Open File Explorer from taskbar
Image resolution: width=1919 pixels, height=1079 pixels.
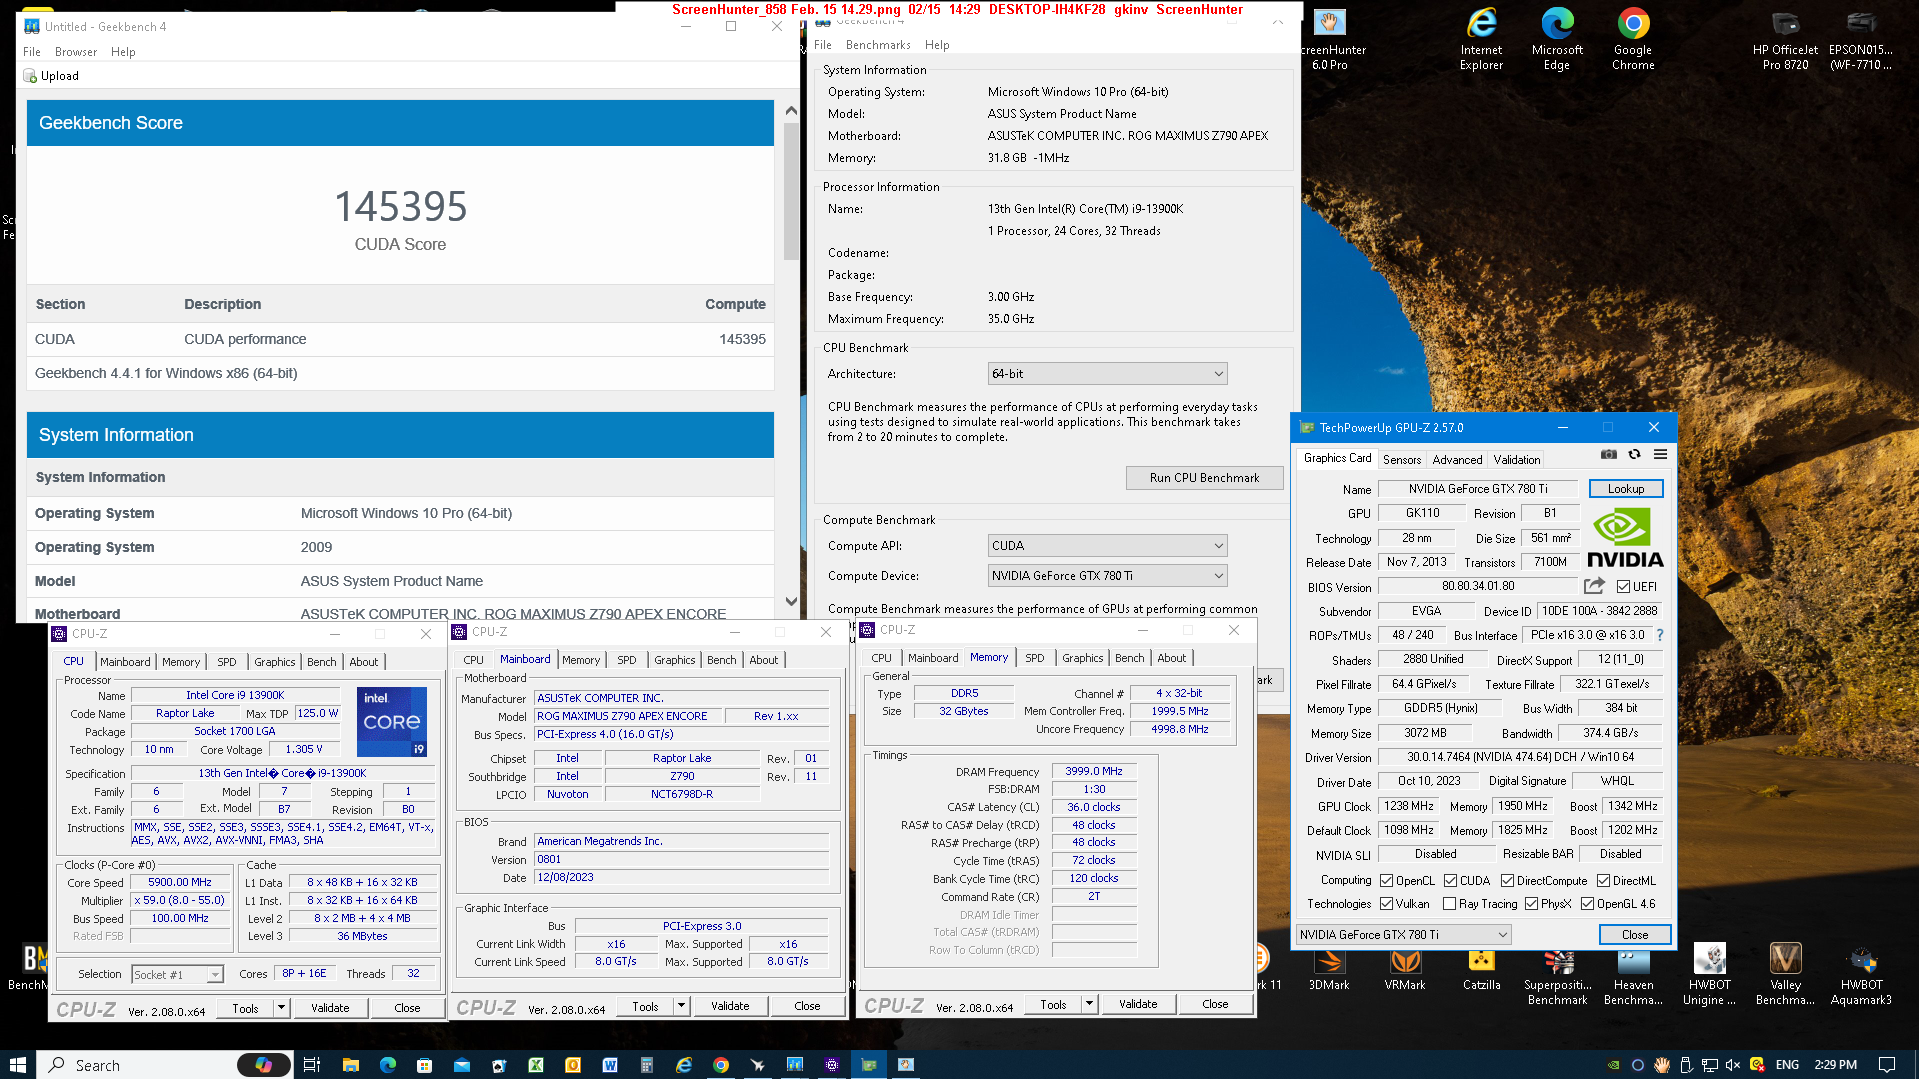coord(350,1065)
